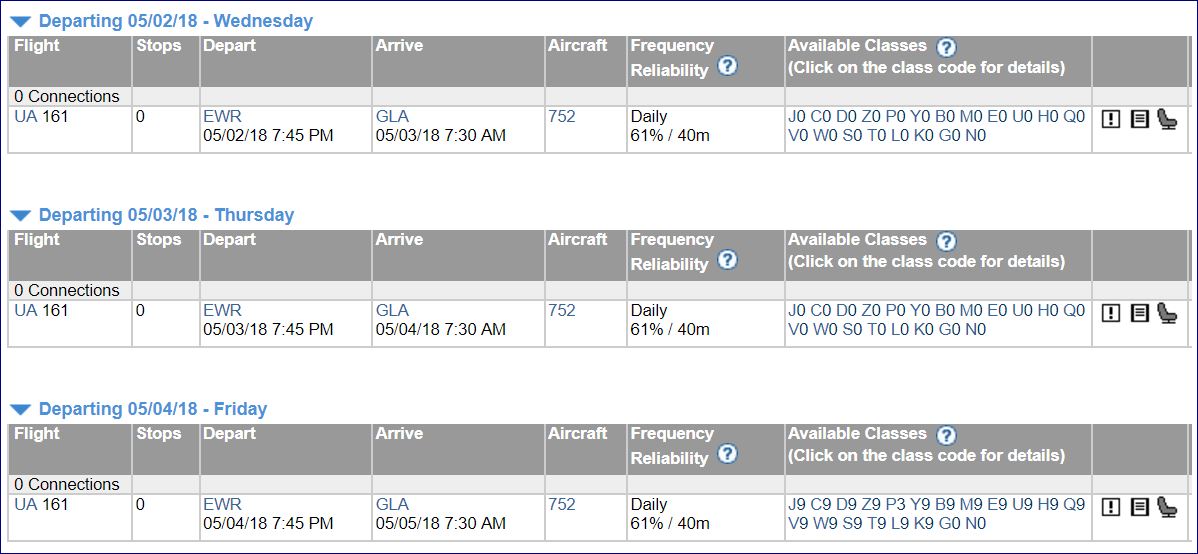This screenshot has width=1198, height=554.
Task: Open GLA airport link in Thursday row
Action: (392, 310)
